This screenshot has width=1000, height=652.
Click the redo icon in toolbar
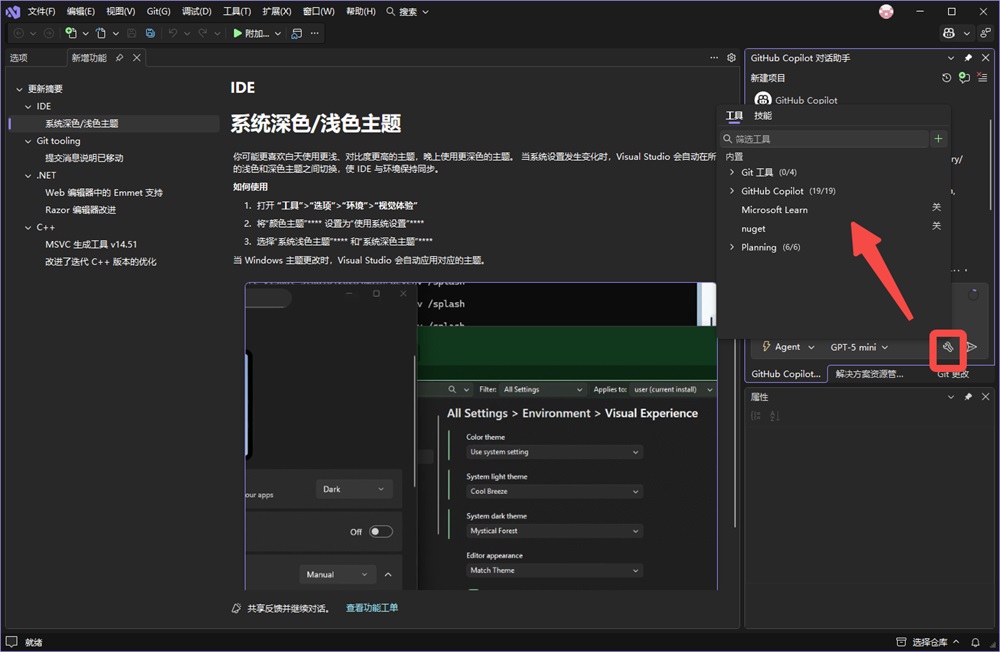pos(203,33)
